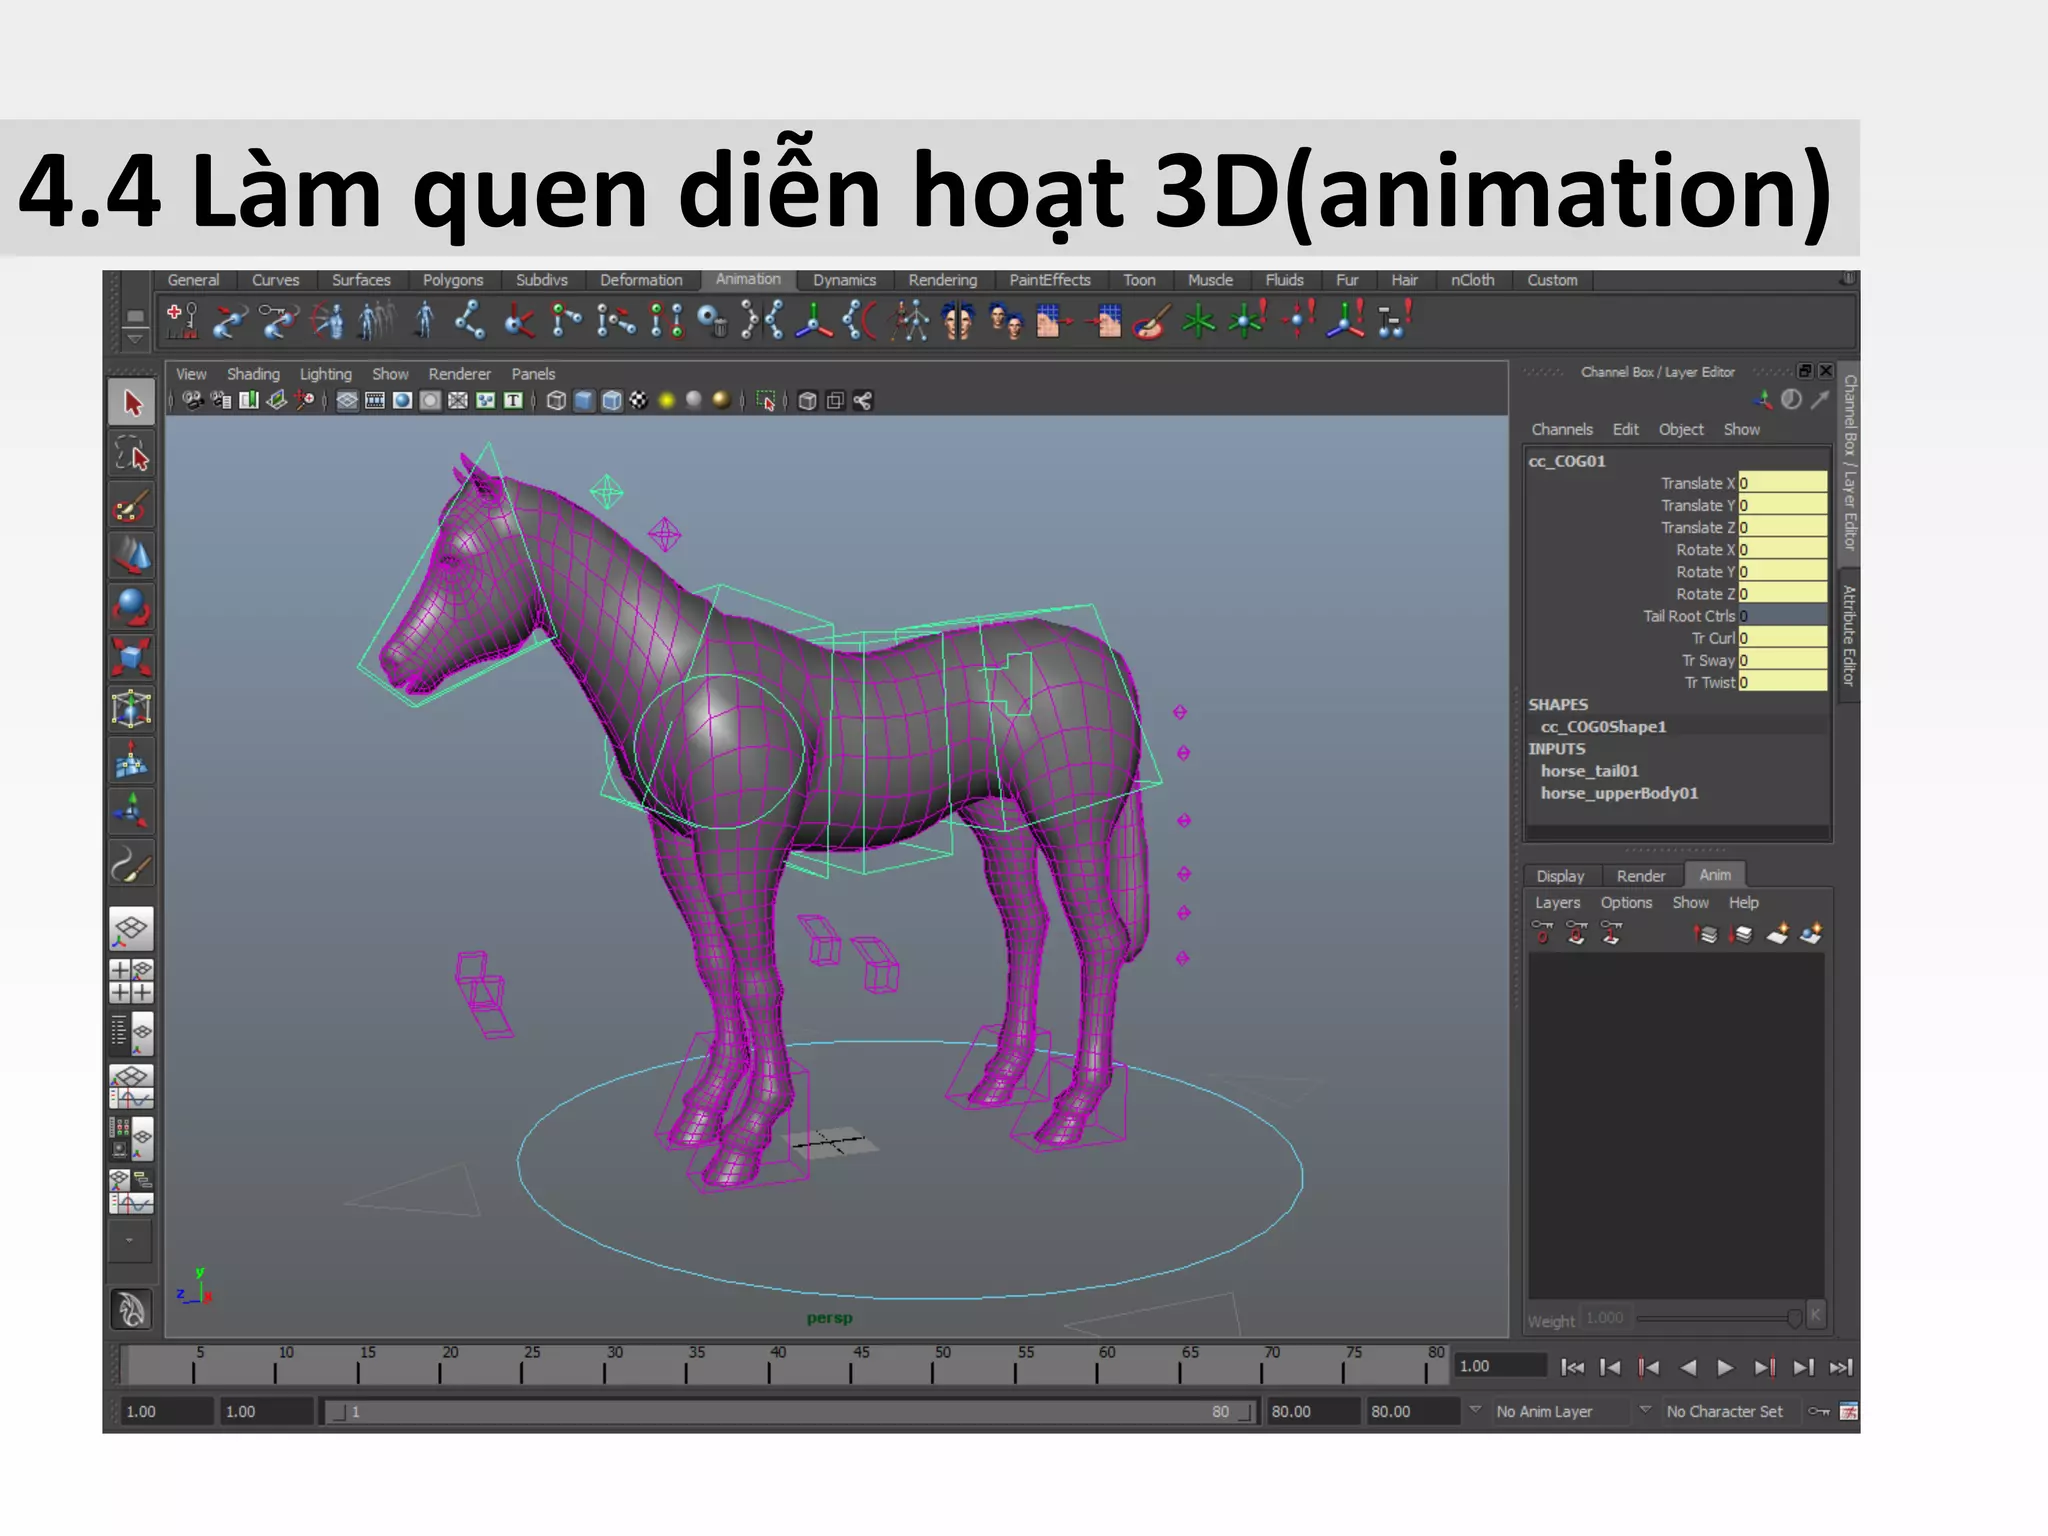Toggle smooth shade all viewport button
2048x1536 pixels.
coord(584,401)
